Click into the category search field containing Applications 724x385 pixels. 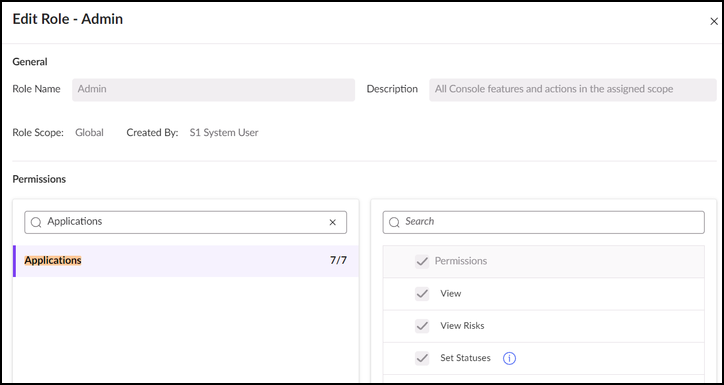pos(186,223)
